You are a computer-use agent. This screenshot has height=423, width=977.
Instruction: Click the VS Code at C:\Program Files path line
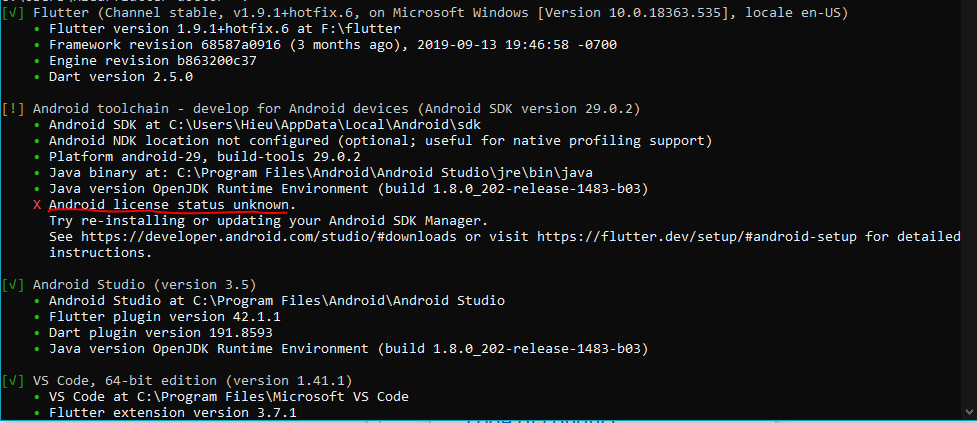229,397
